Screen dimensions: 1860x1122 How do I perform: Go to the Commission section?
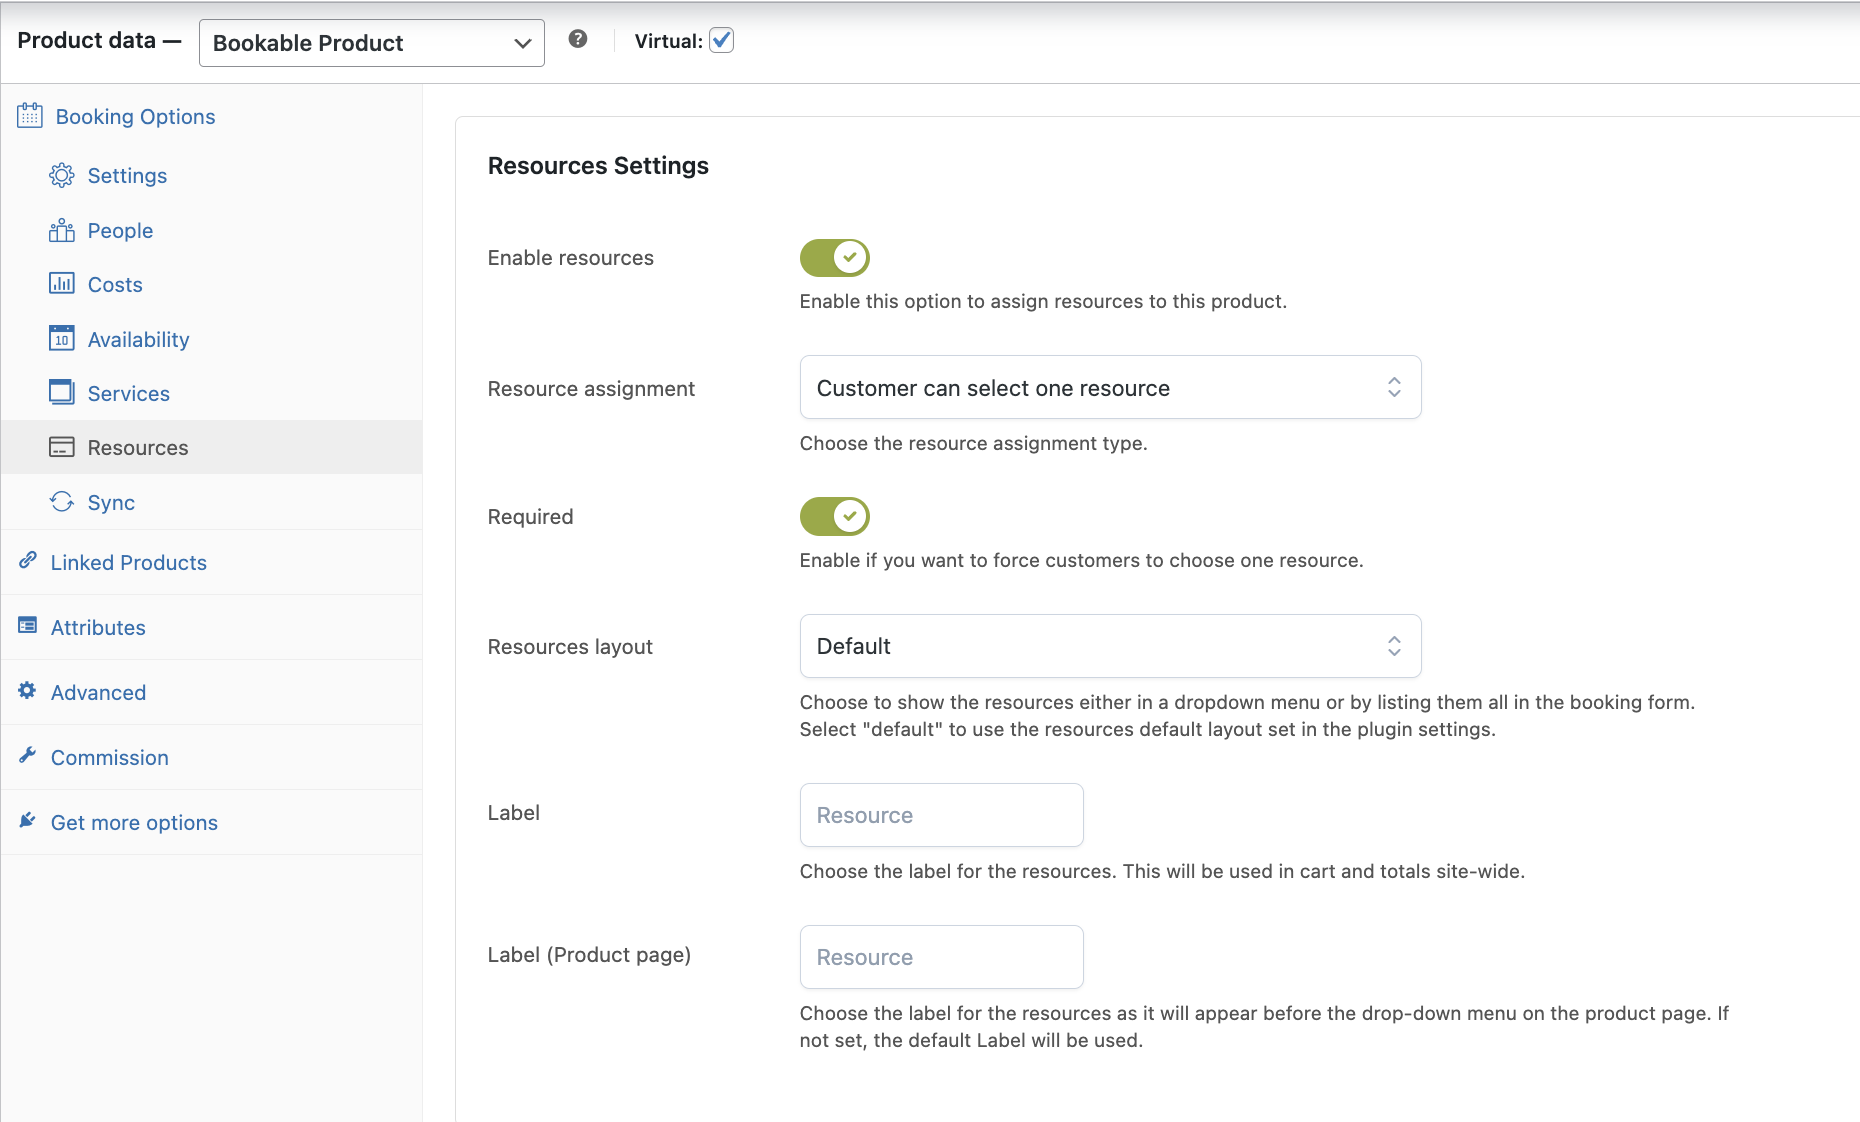click(x=109, y=758)
